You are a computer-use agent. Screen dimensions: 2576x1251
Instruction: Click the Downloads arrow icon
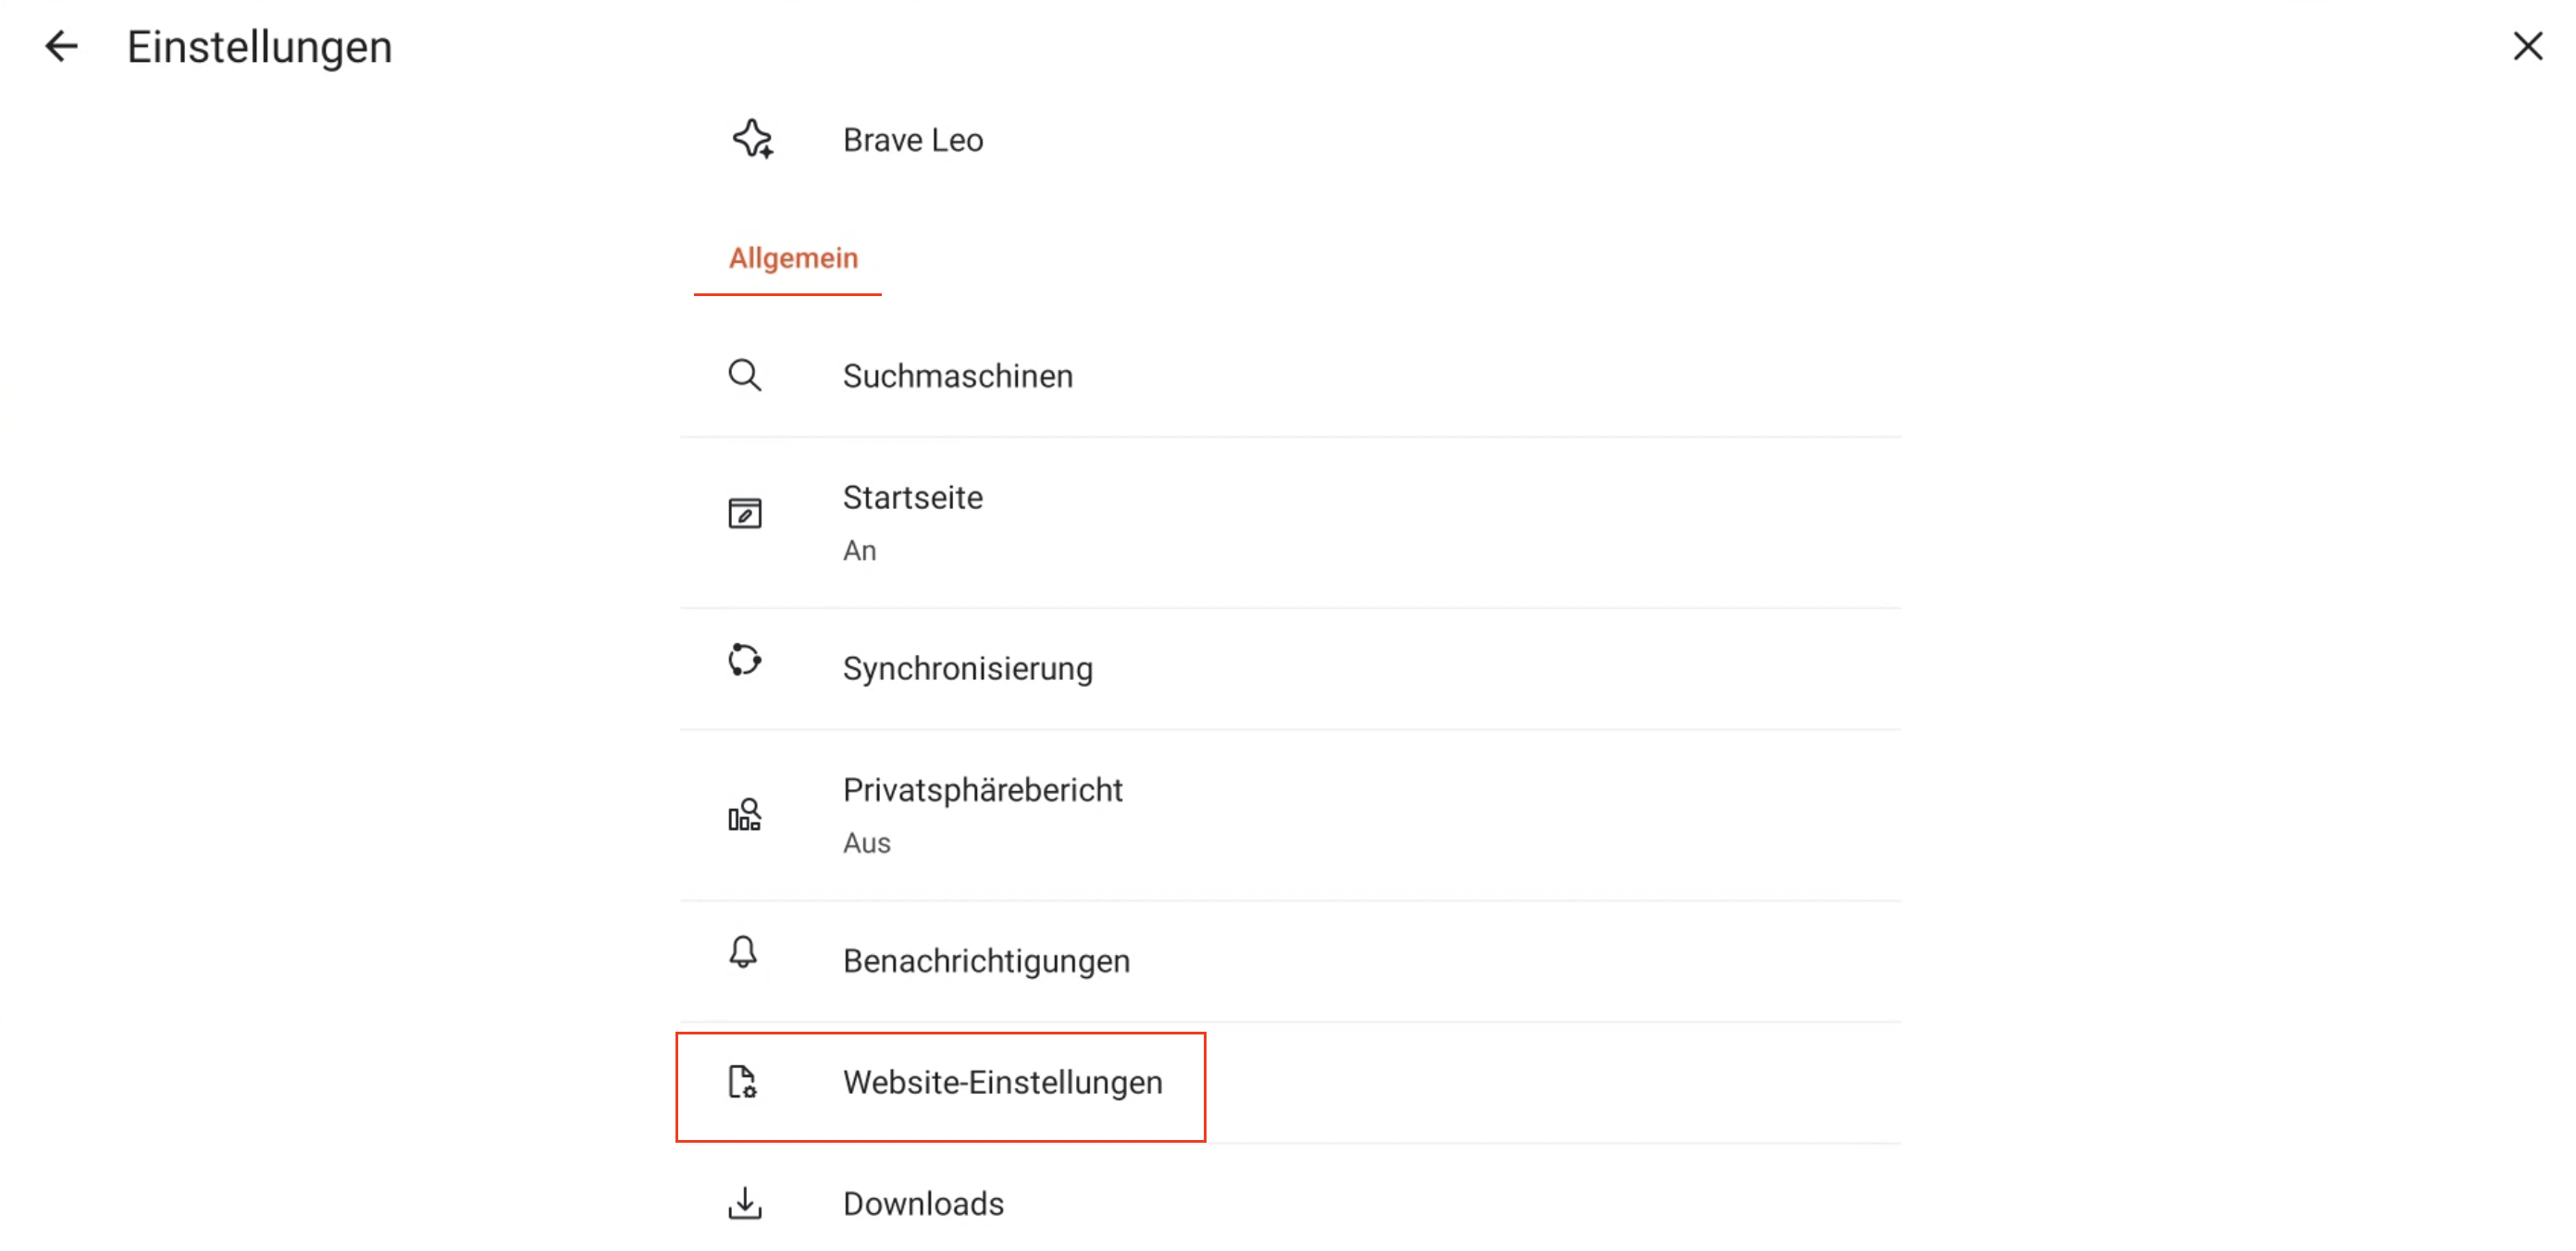745,1203
